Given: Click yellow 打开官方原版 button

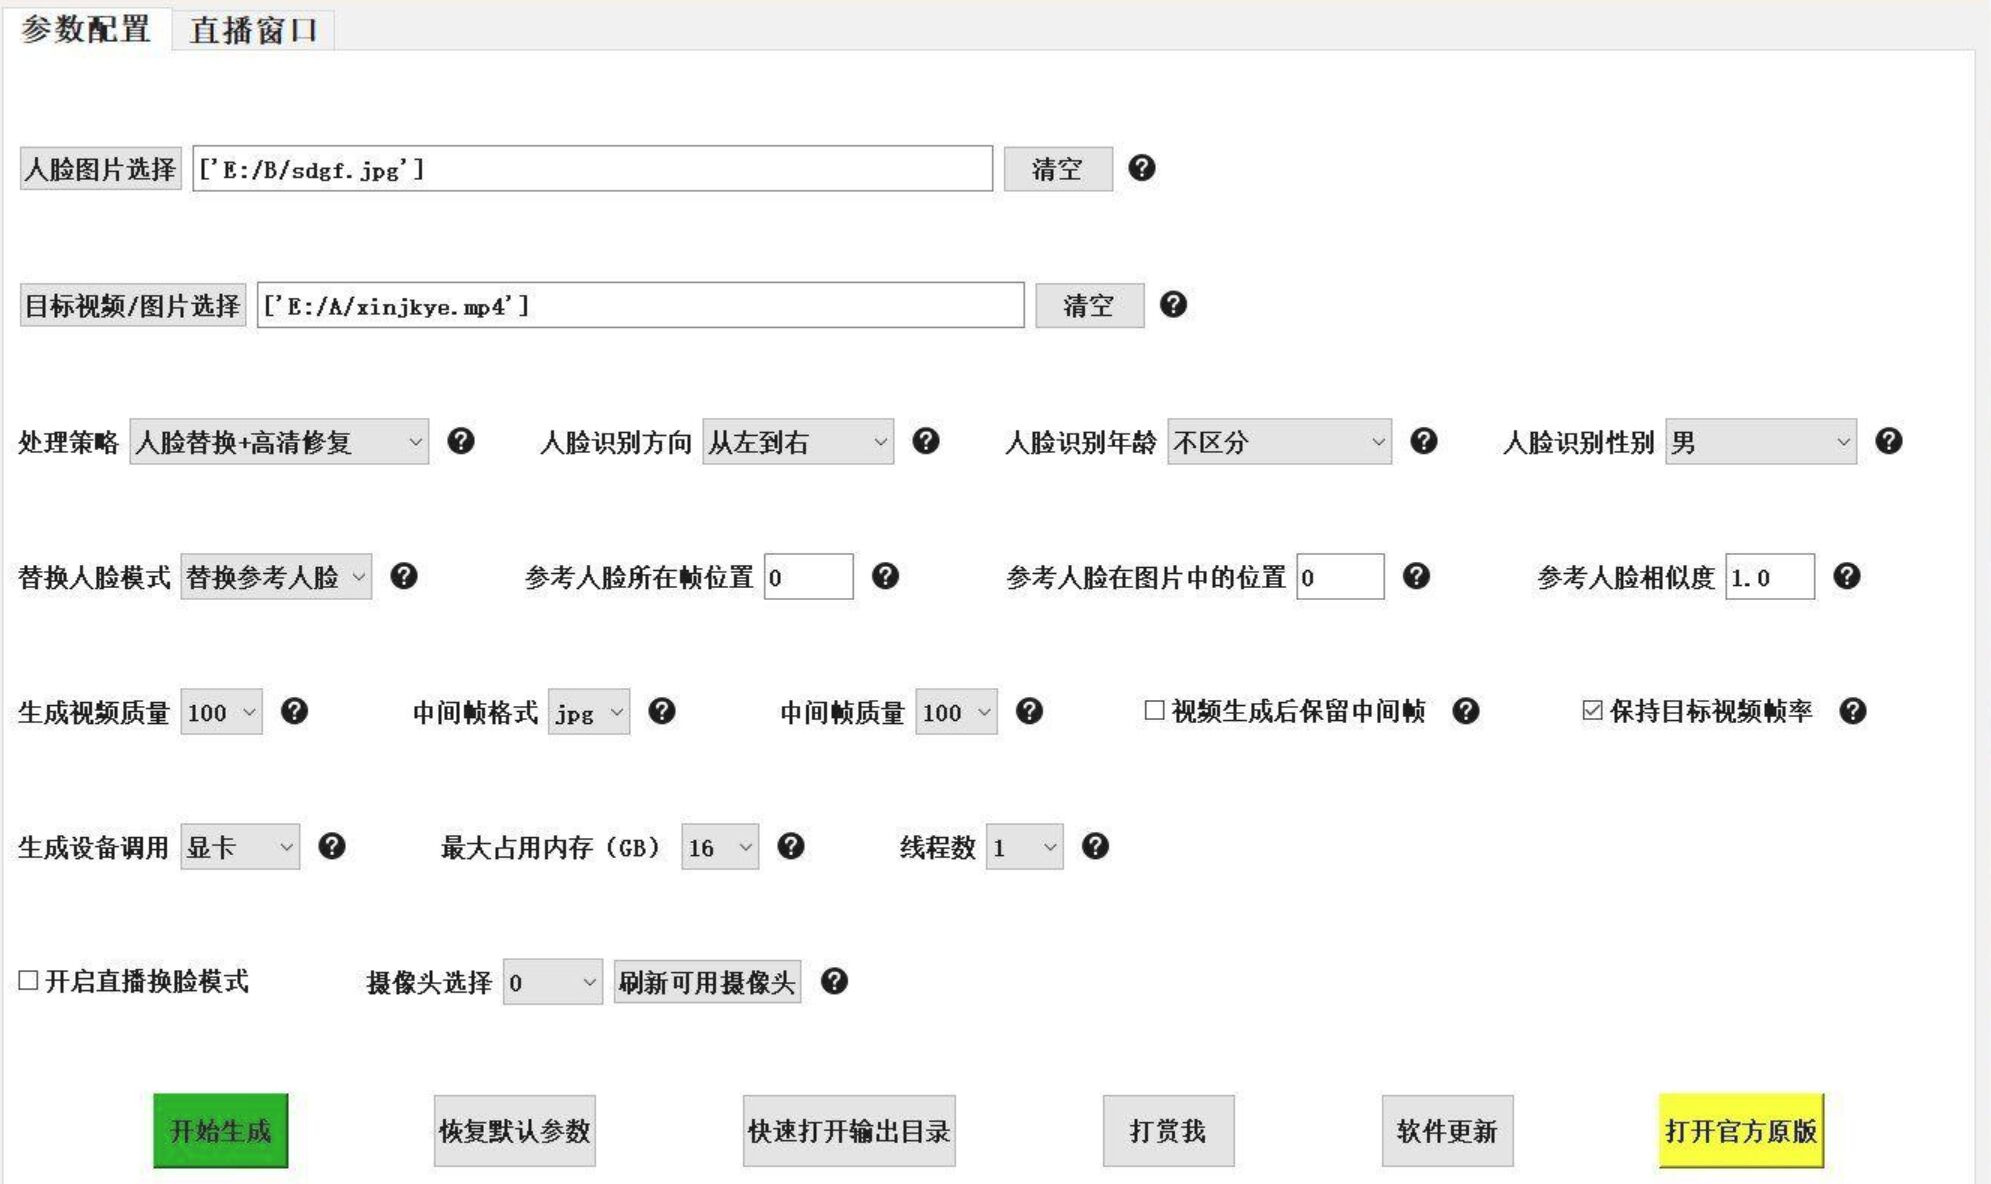Looking at the screenshot, I should [x=1740, y=1131].
